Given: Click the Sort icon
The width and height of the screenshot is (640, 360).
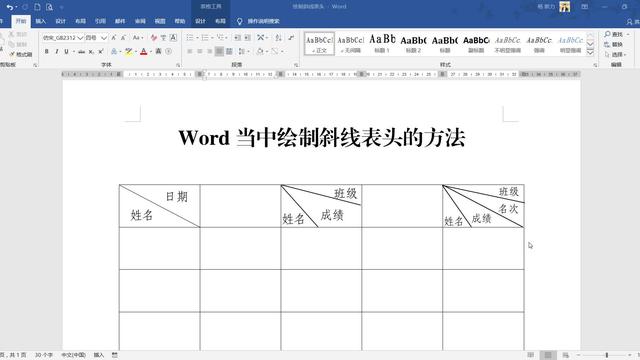Looking at the screenshot, I should 278,38.
